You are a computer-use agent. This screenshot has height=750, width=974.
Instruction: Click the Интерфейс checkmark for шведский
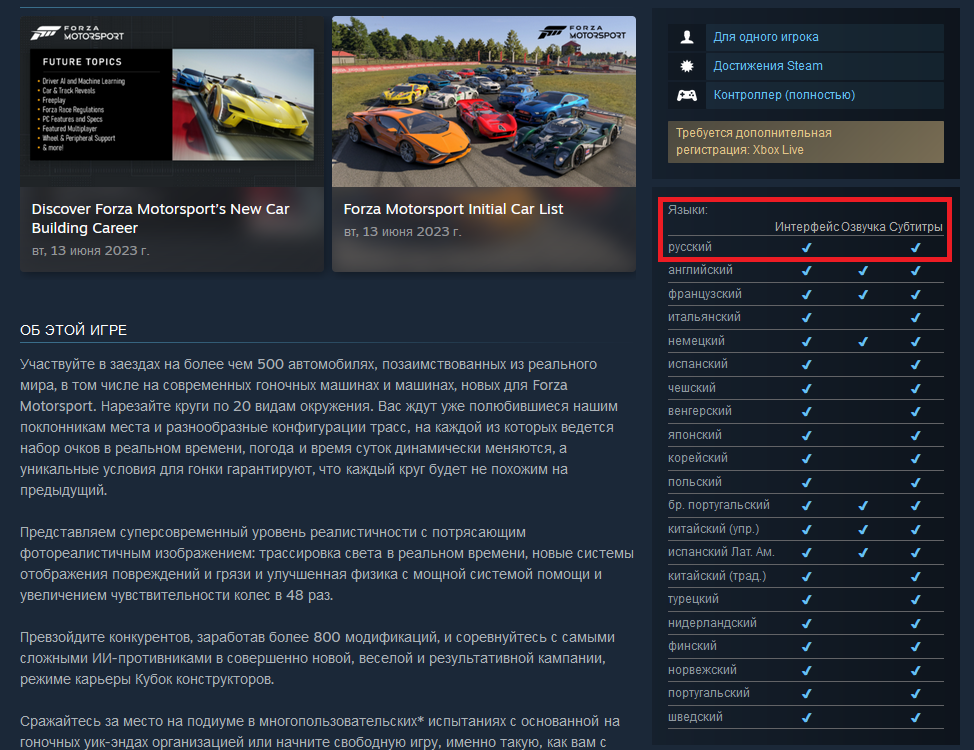[806, 718]
